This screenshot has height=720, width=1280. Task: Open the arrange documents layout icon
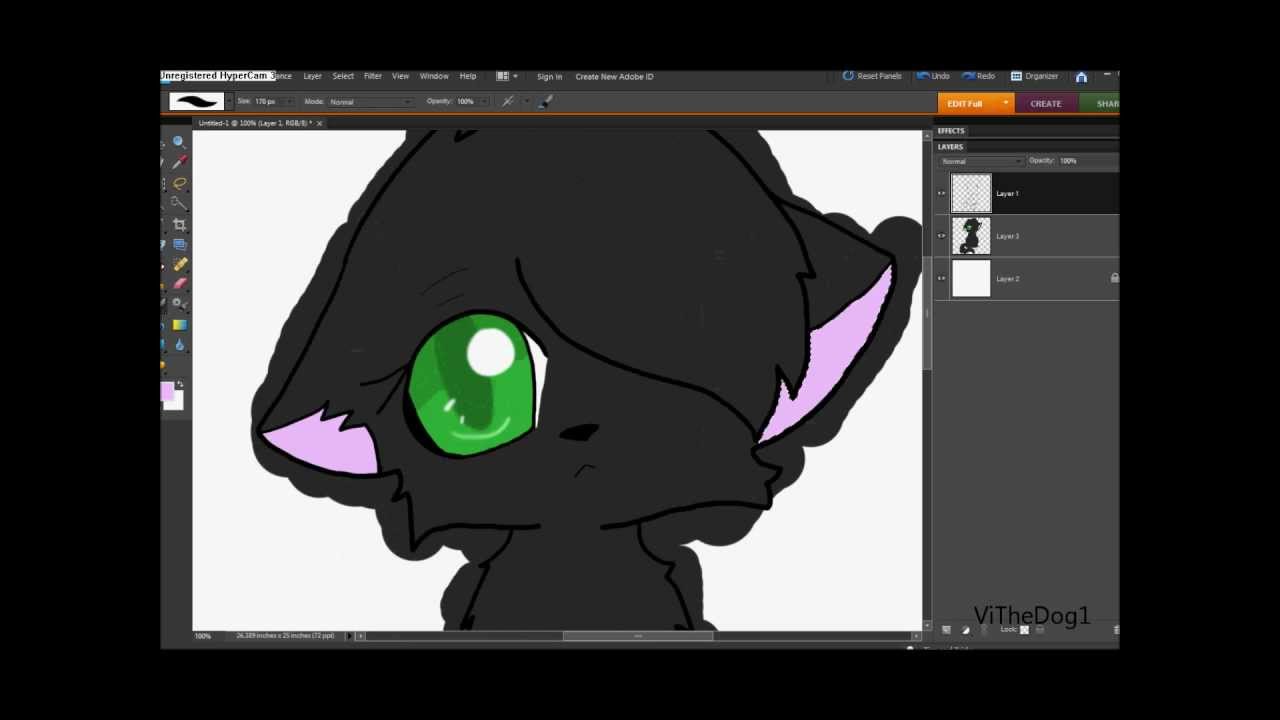coord(502,76)
